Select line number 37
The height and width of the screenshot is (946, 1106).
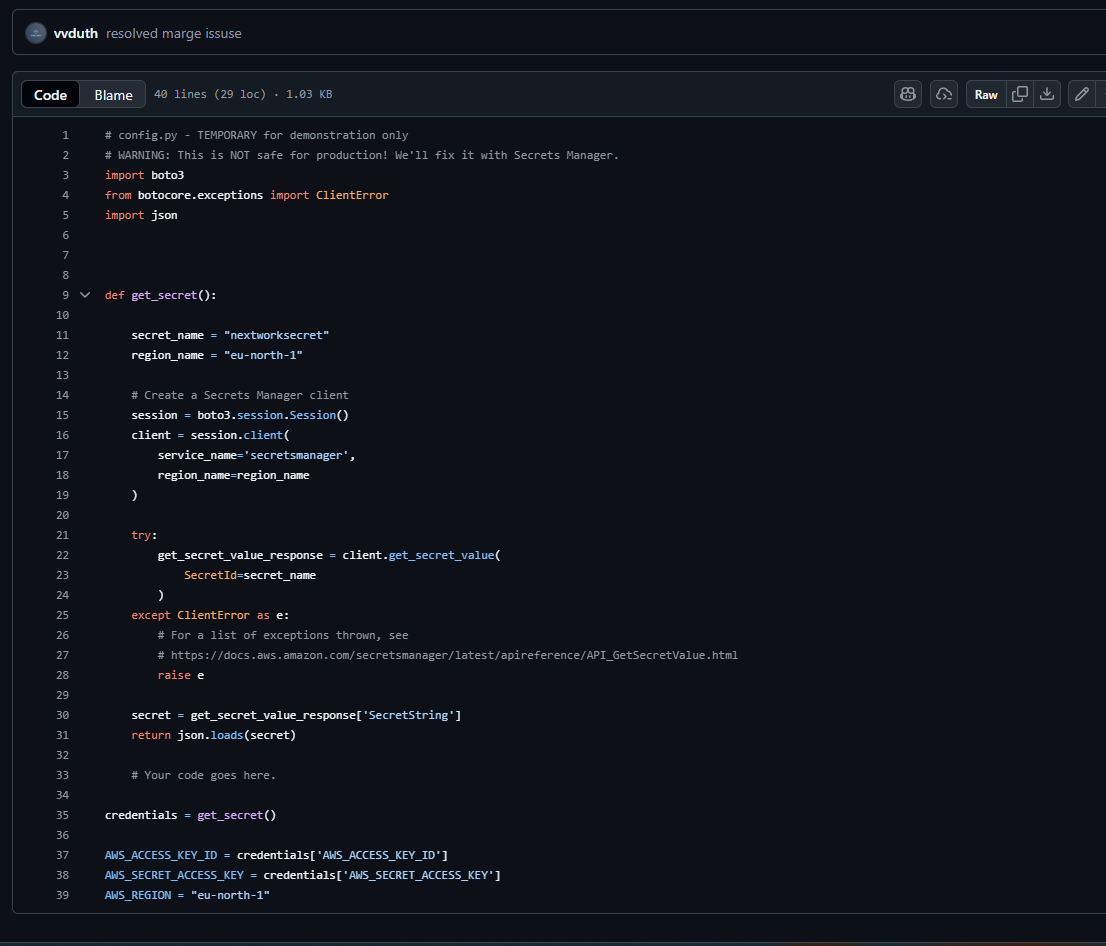[62, 854]
